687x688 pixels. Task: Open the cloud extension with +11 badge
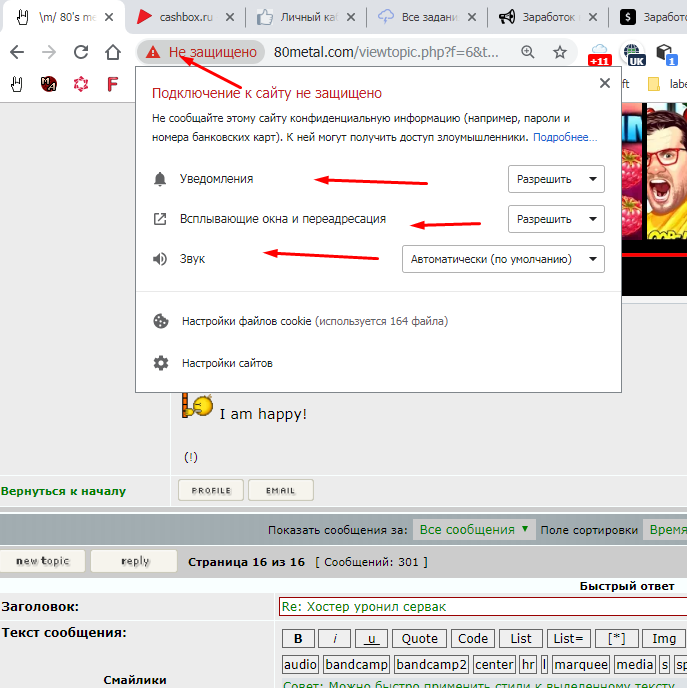600,54
